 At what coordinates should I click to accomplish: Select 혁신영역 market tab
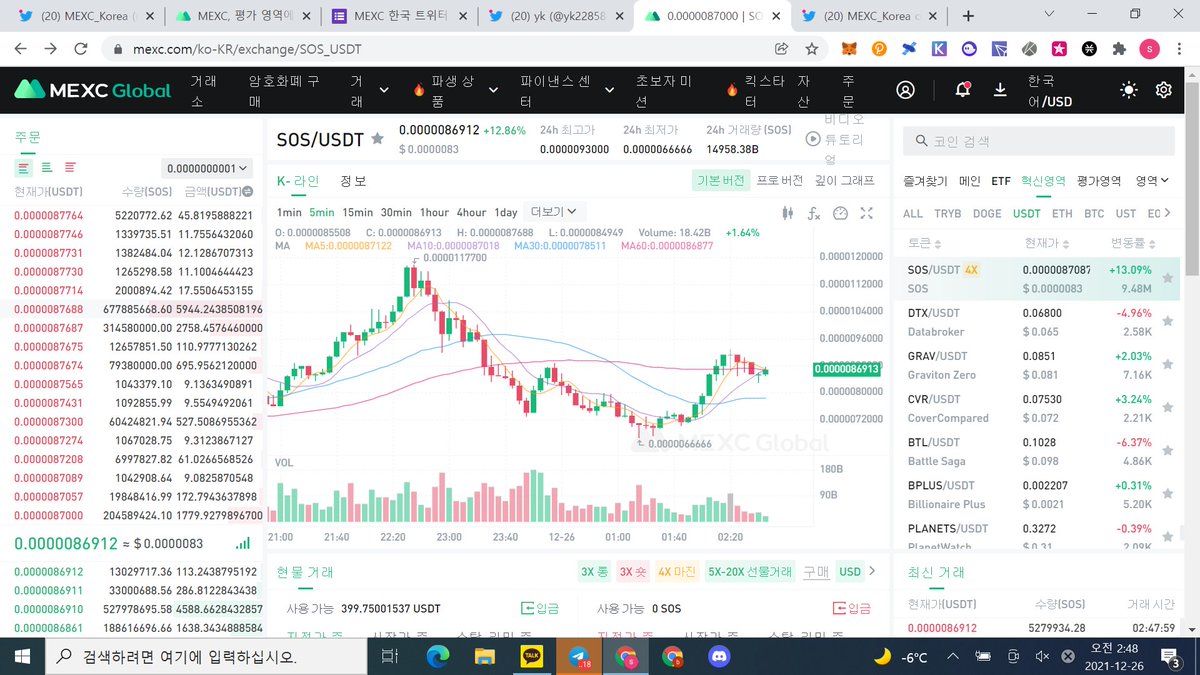click(1044, 181)
